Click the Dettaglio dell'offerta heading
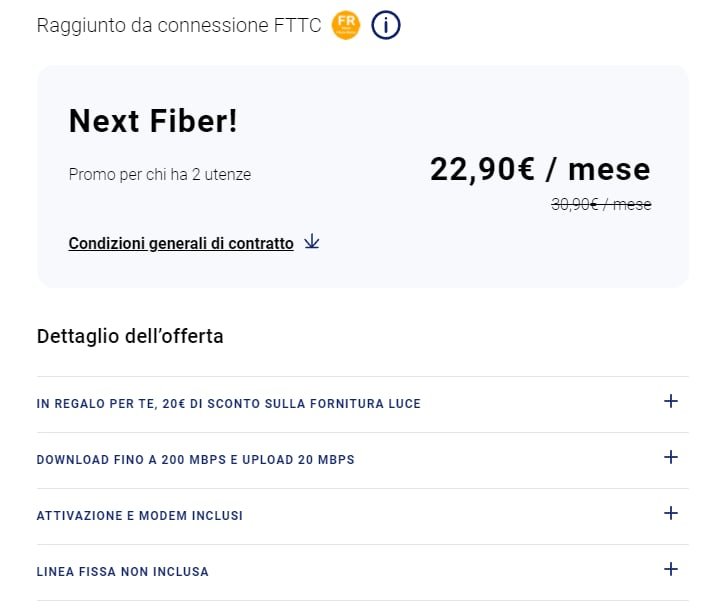This screenshot has height=614, width=726. click(130, 336)
